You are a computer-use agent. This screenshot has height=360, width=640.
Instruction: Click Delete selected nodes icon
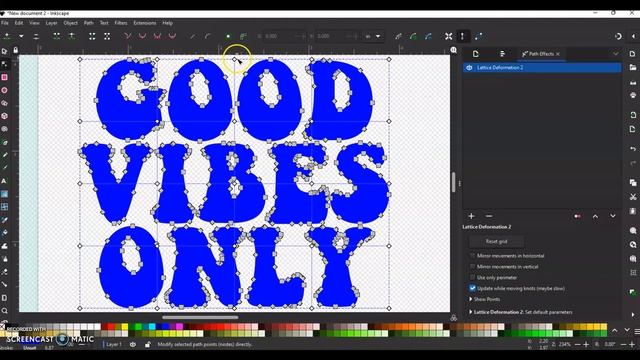[36, 36]
